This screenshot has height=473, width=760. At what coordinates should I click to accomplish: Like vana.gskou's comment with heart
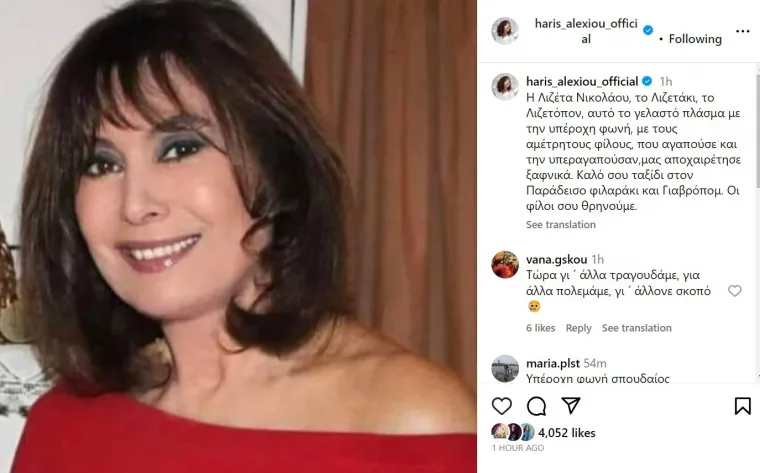pos(735,291)
